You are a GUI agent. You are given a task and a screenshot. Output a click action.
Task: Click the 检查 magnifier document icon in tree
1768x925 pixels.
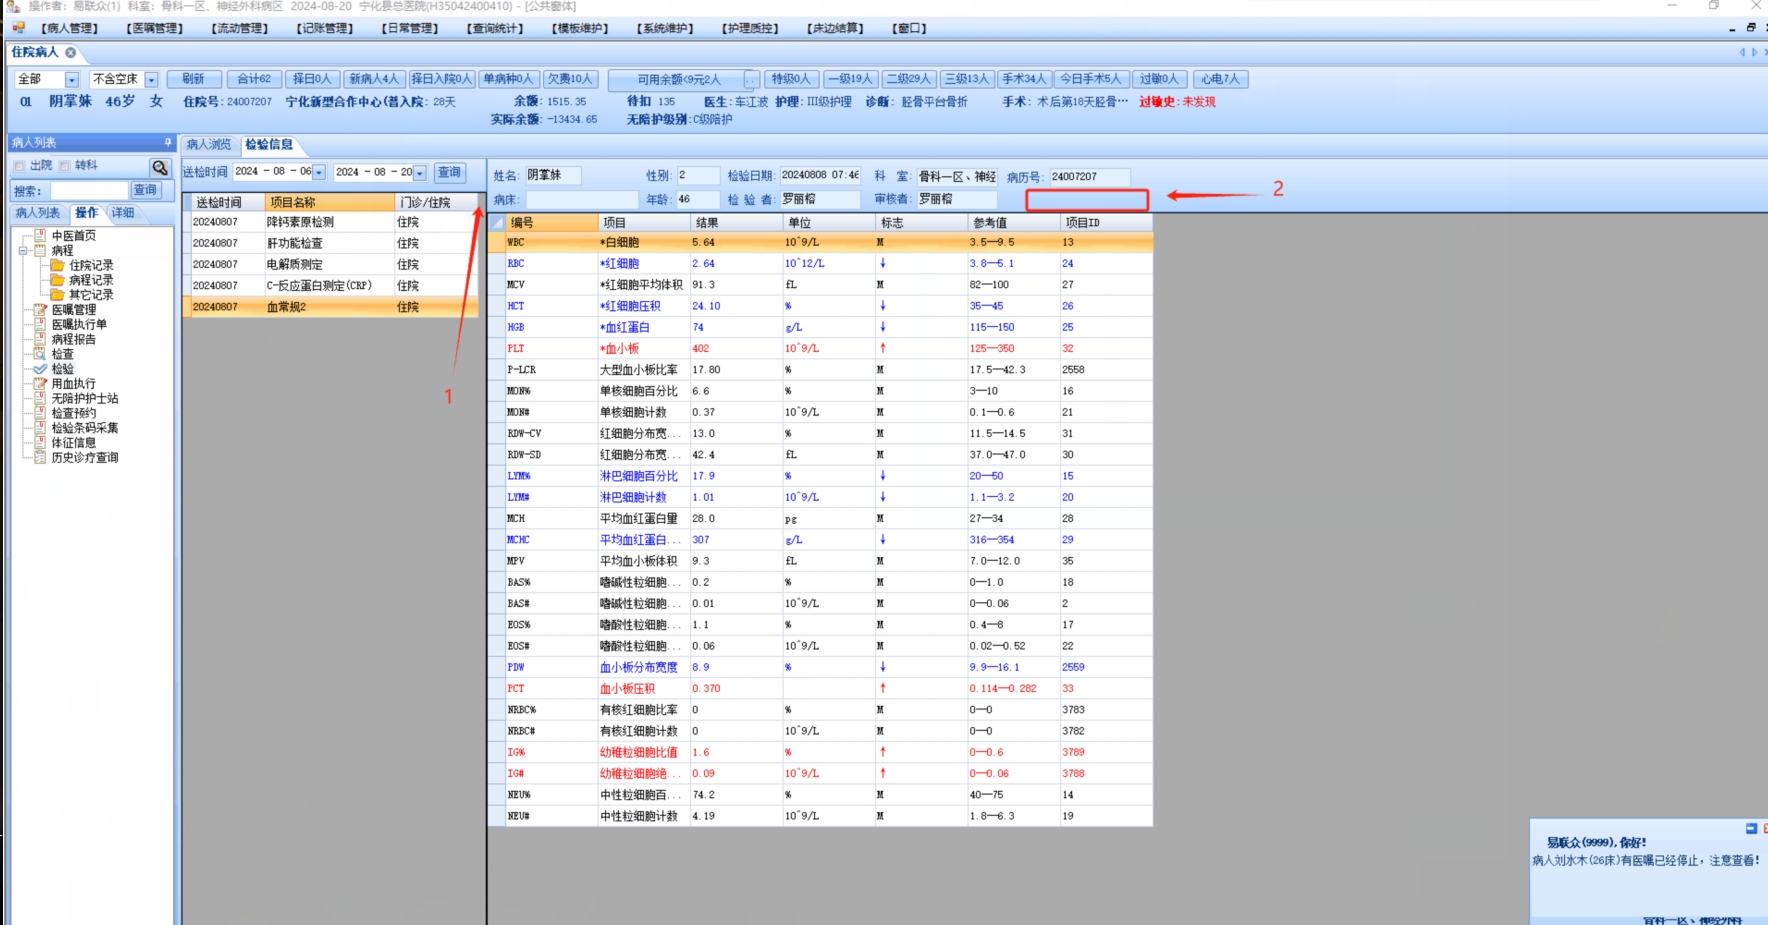point(40,354)
